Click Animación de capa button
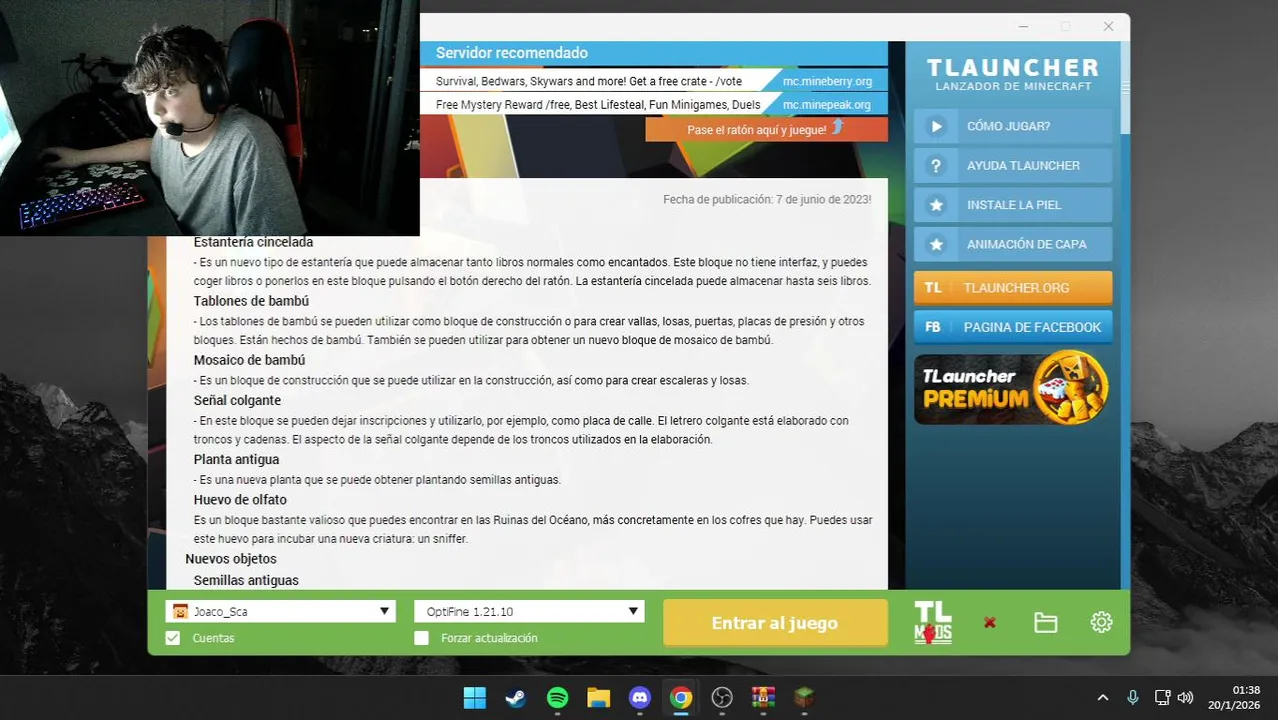The image size is (1278, 720). click(x=1013, y=244)
